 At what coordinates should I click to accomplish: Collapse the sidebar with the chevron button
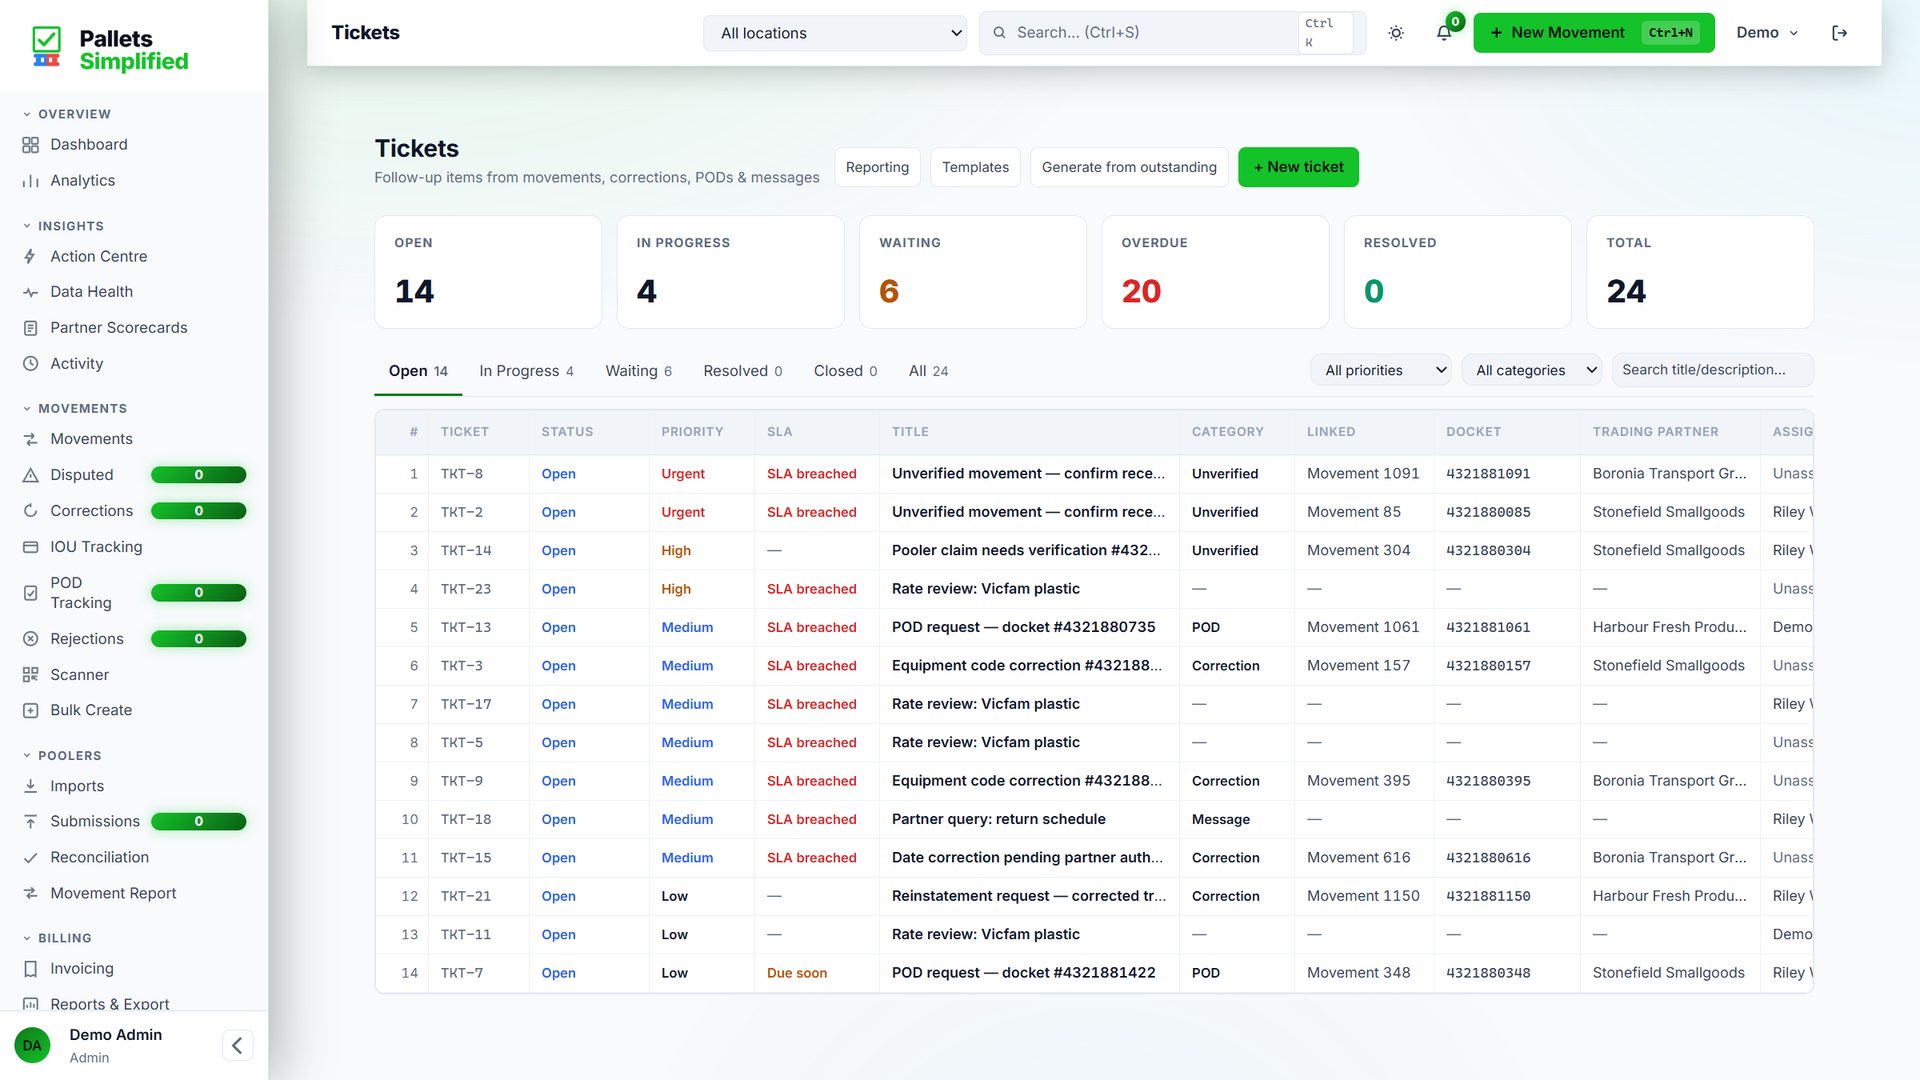[x=237, y=1046]
